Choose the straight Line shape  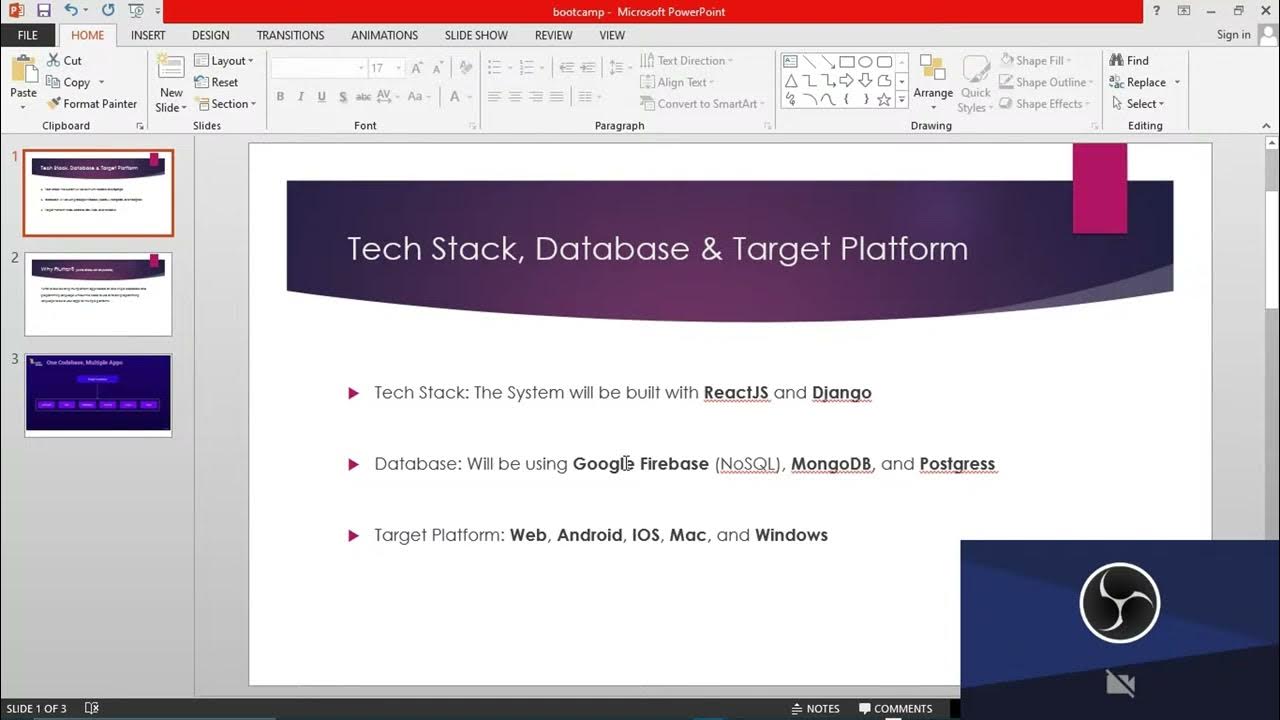809,62
